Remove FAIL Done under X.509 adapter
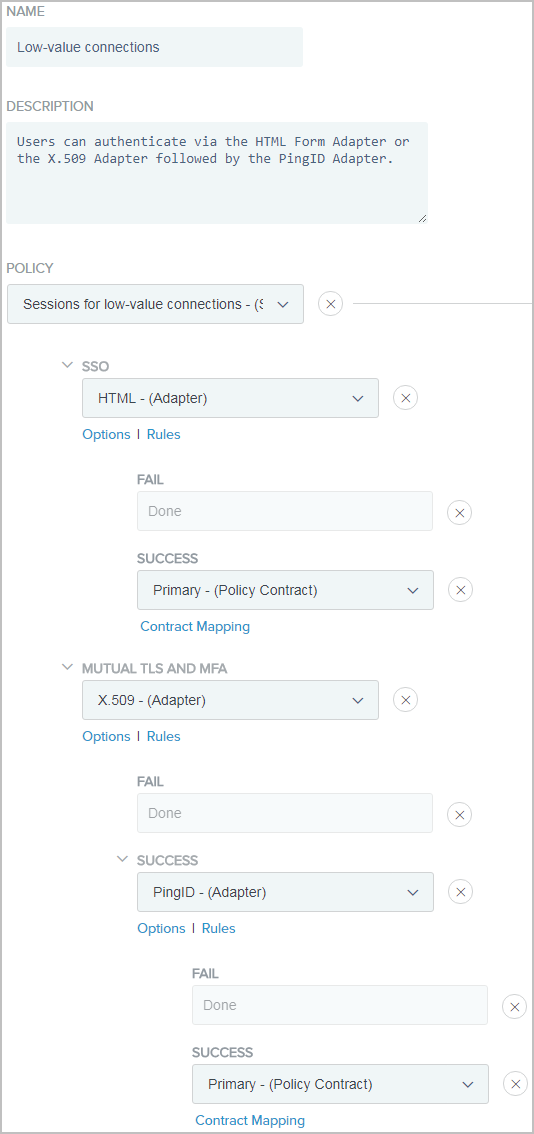 coord(459,815)
